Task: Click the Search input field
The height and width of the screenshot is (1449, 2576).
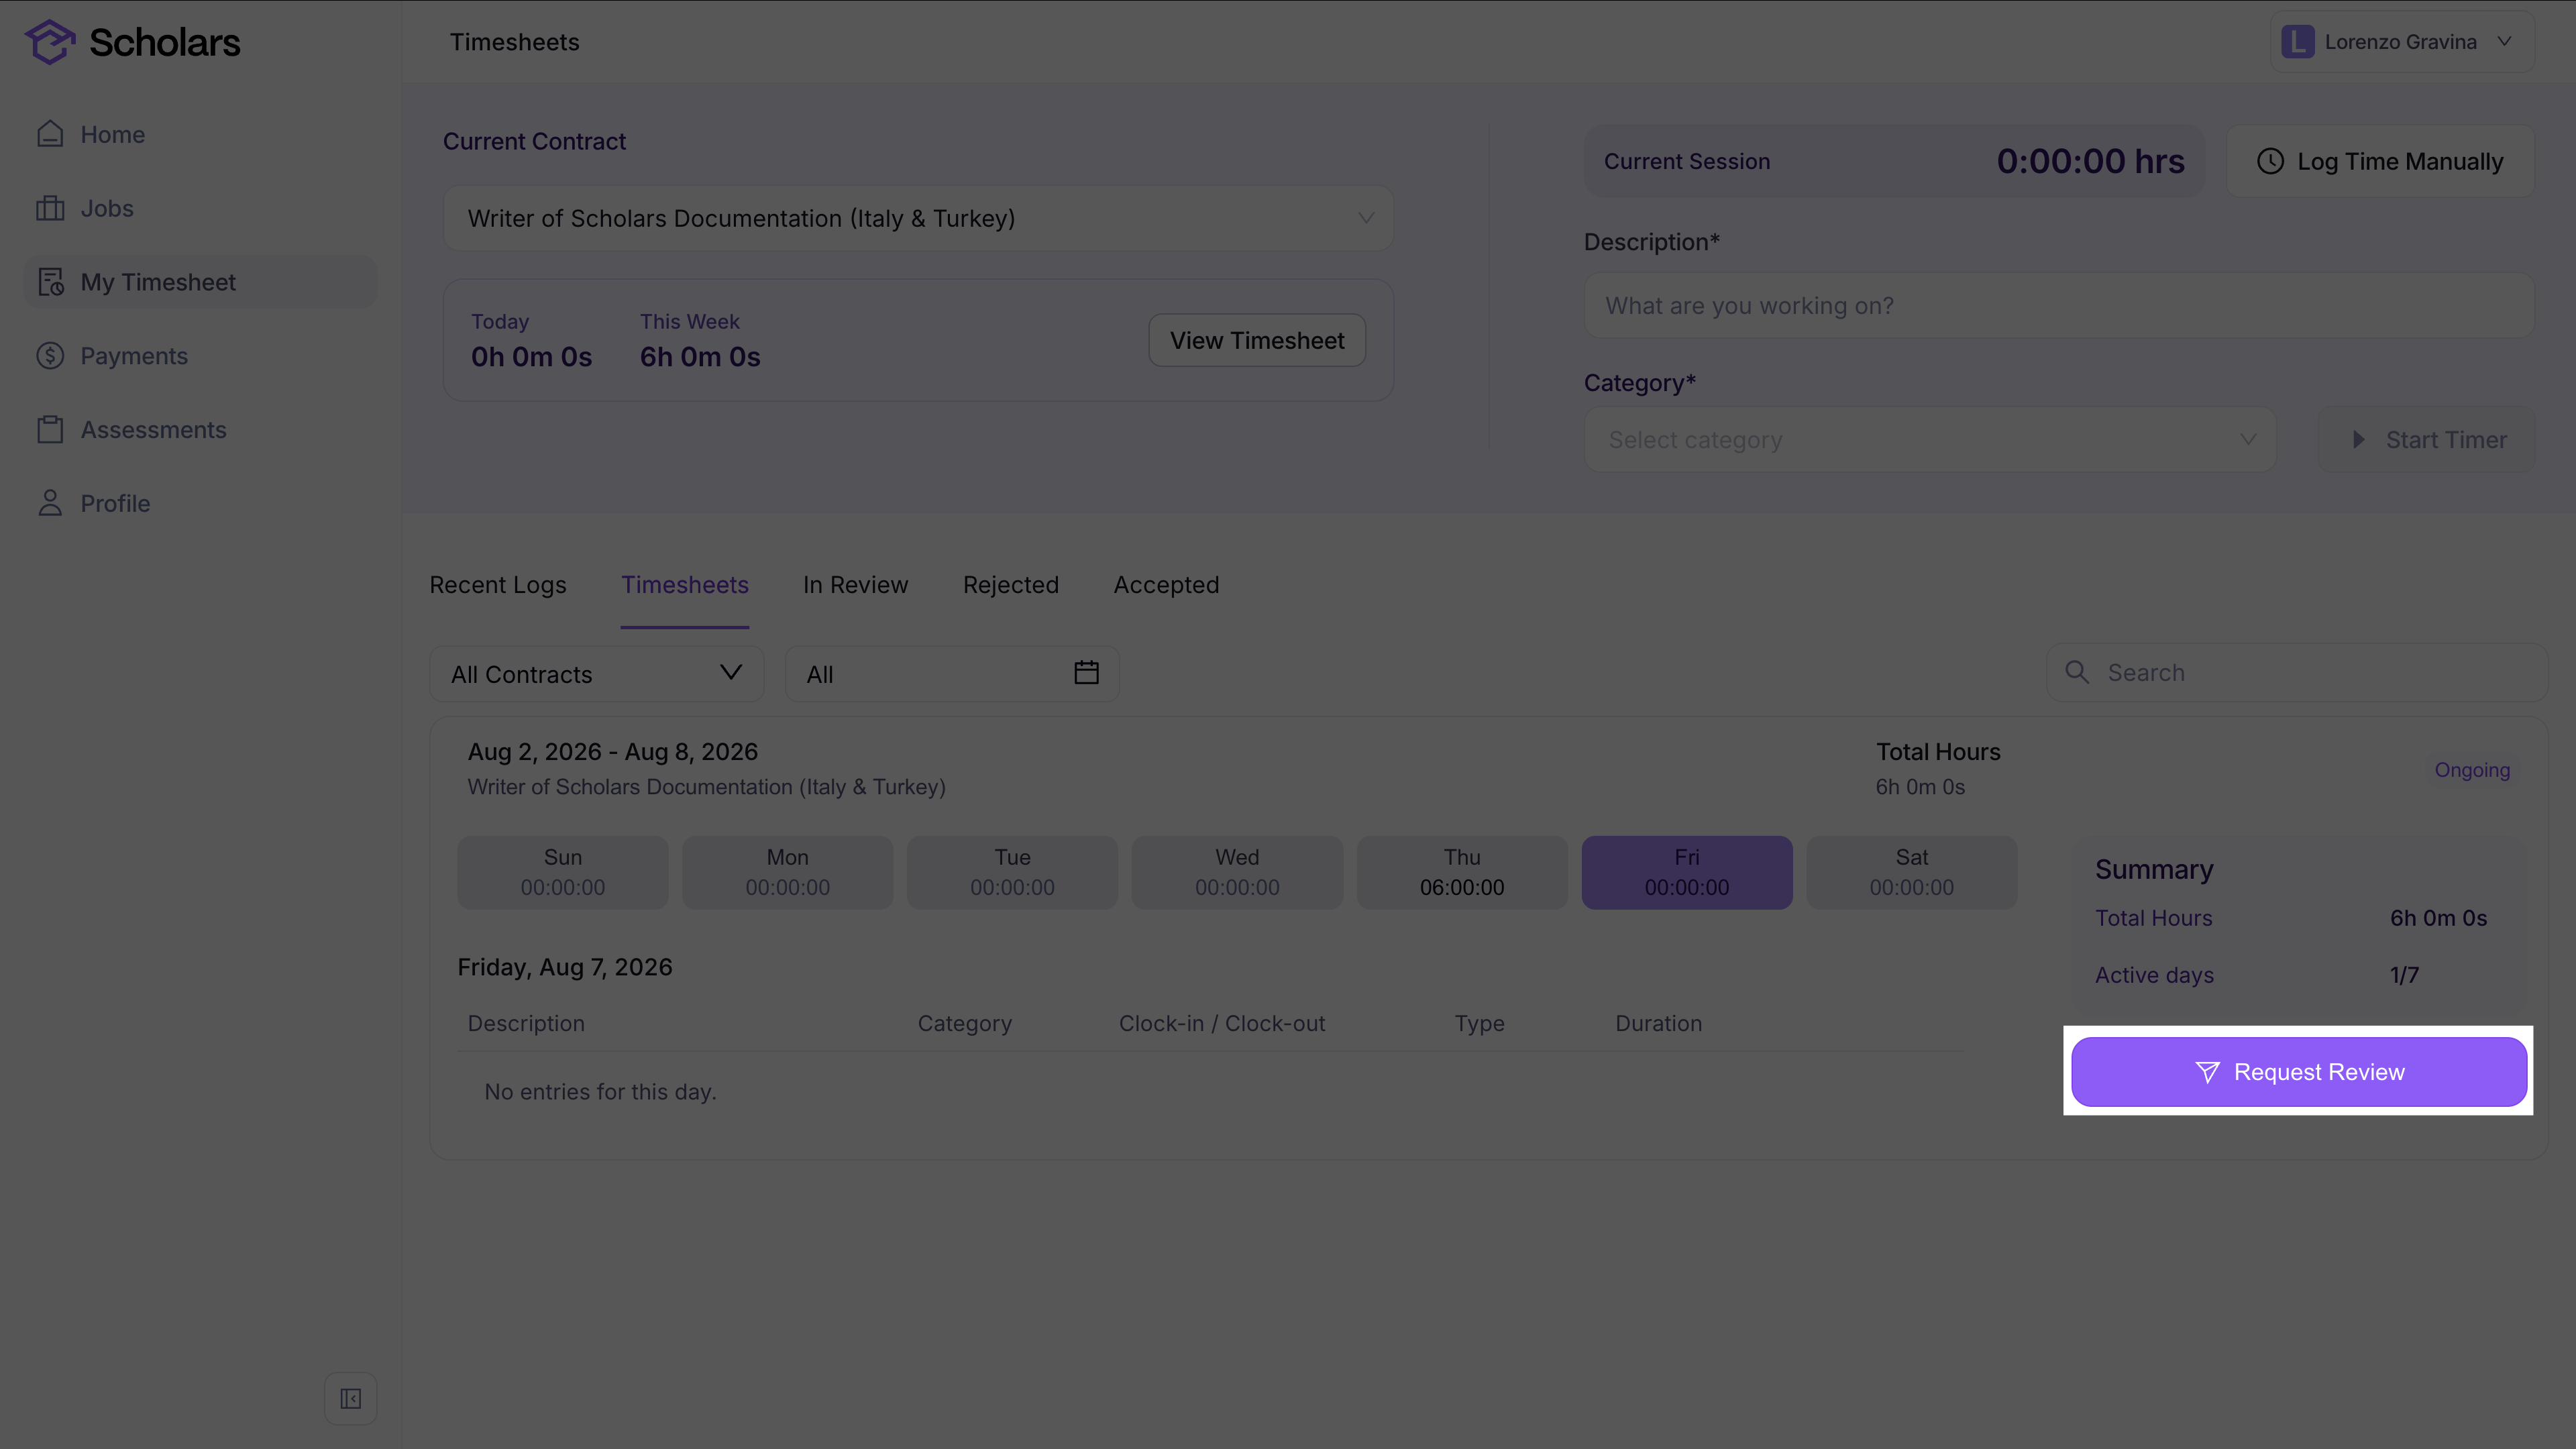Action: click(2297, 673)
